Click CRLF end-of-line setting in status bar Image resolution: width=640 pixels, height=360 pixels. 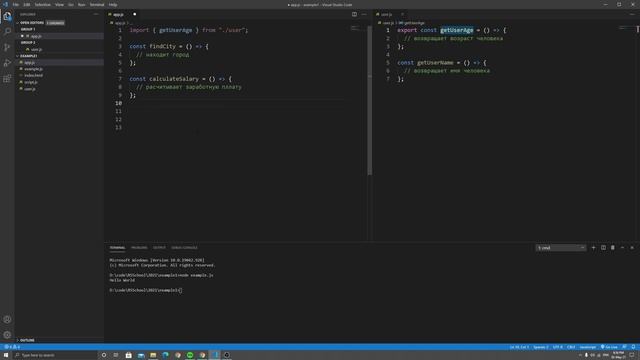point(571,347)
